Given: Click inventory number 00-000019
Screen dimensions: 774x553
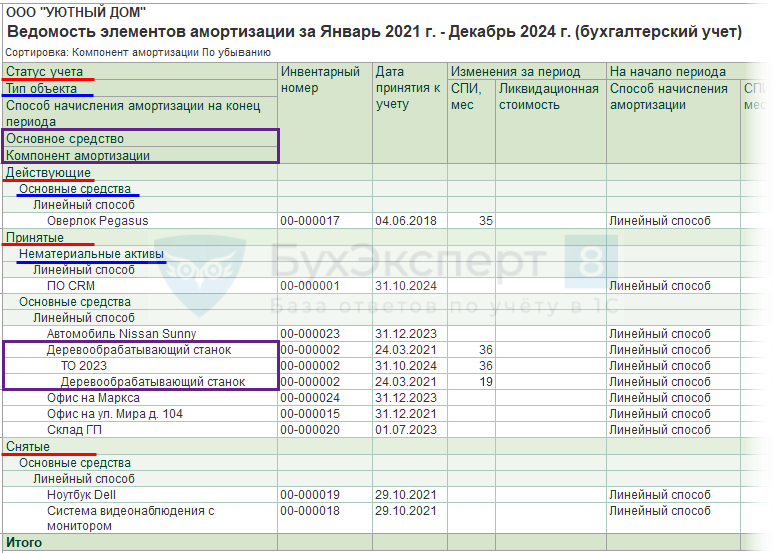Looking at the screenshot, I should 310,495.
